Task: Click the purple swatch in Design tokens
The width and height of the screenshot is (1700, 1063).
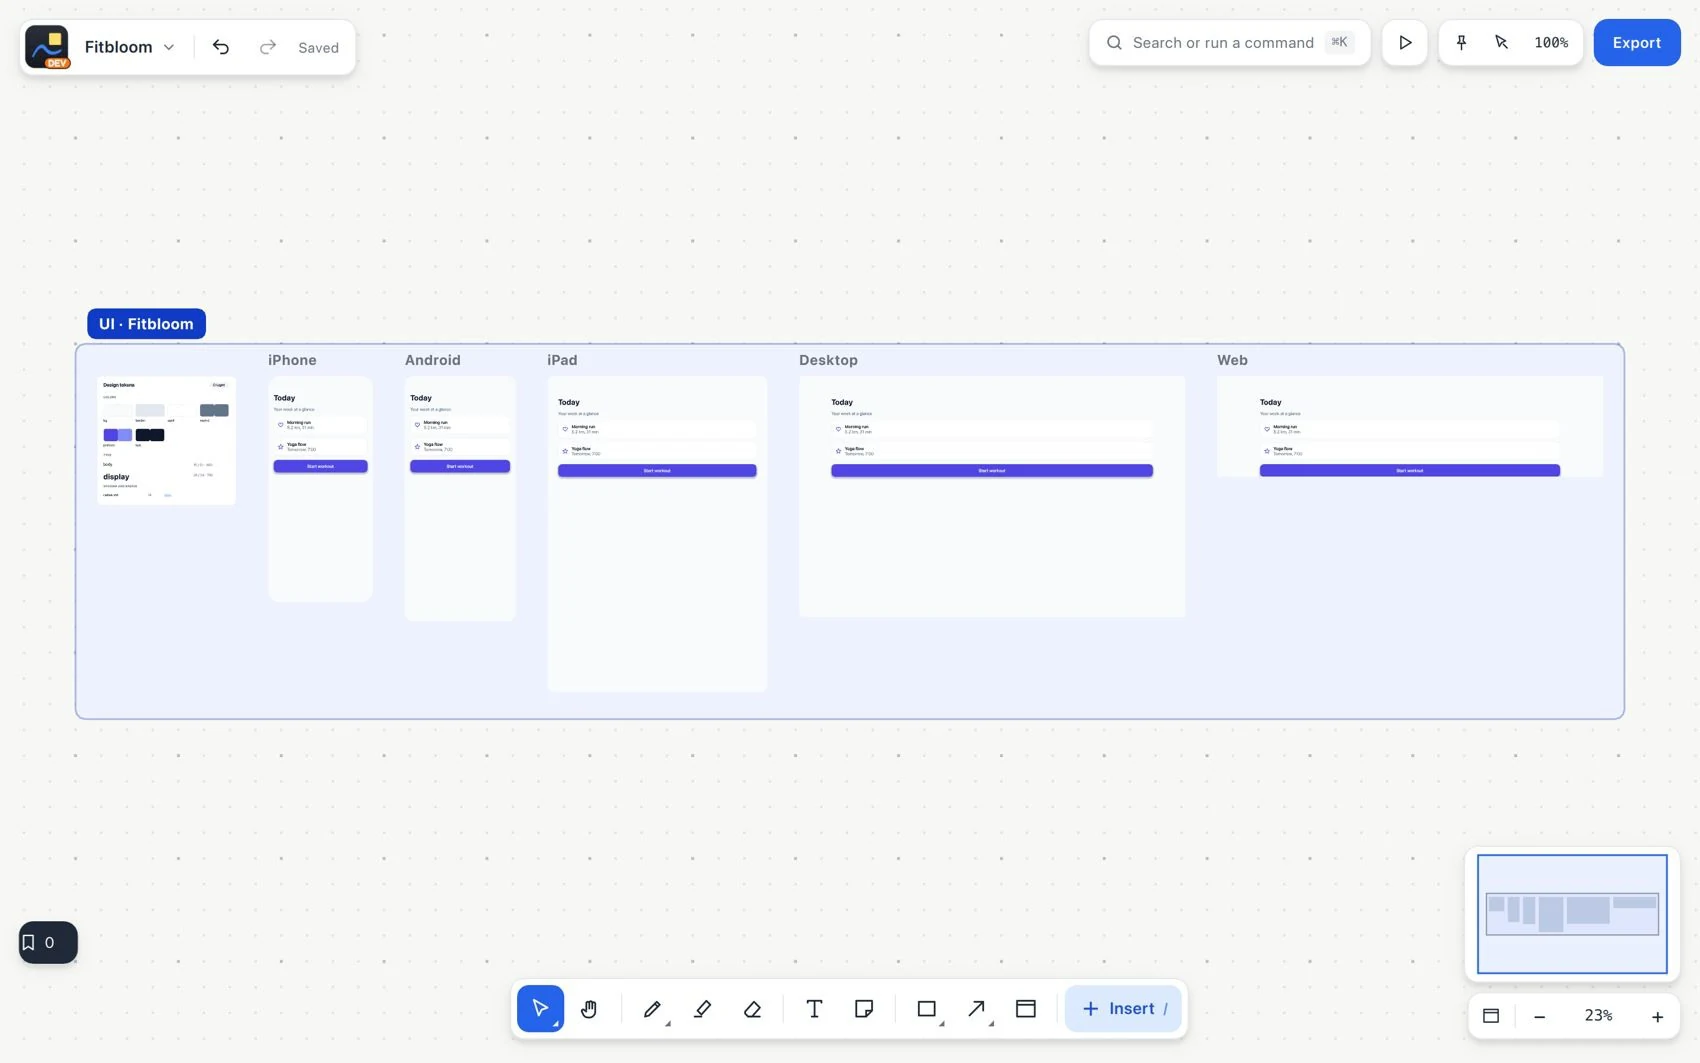Action: 118,435
